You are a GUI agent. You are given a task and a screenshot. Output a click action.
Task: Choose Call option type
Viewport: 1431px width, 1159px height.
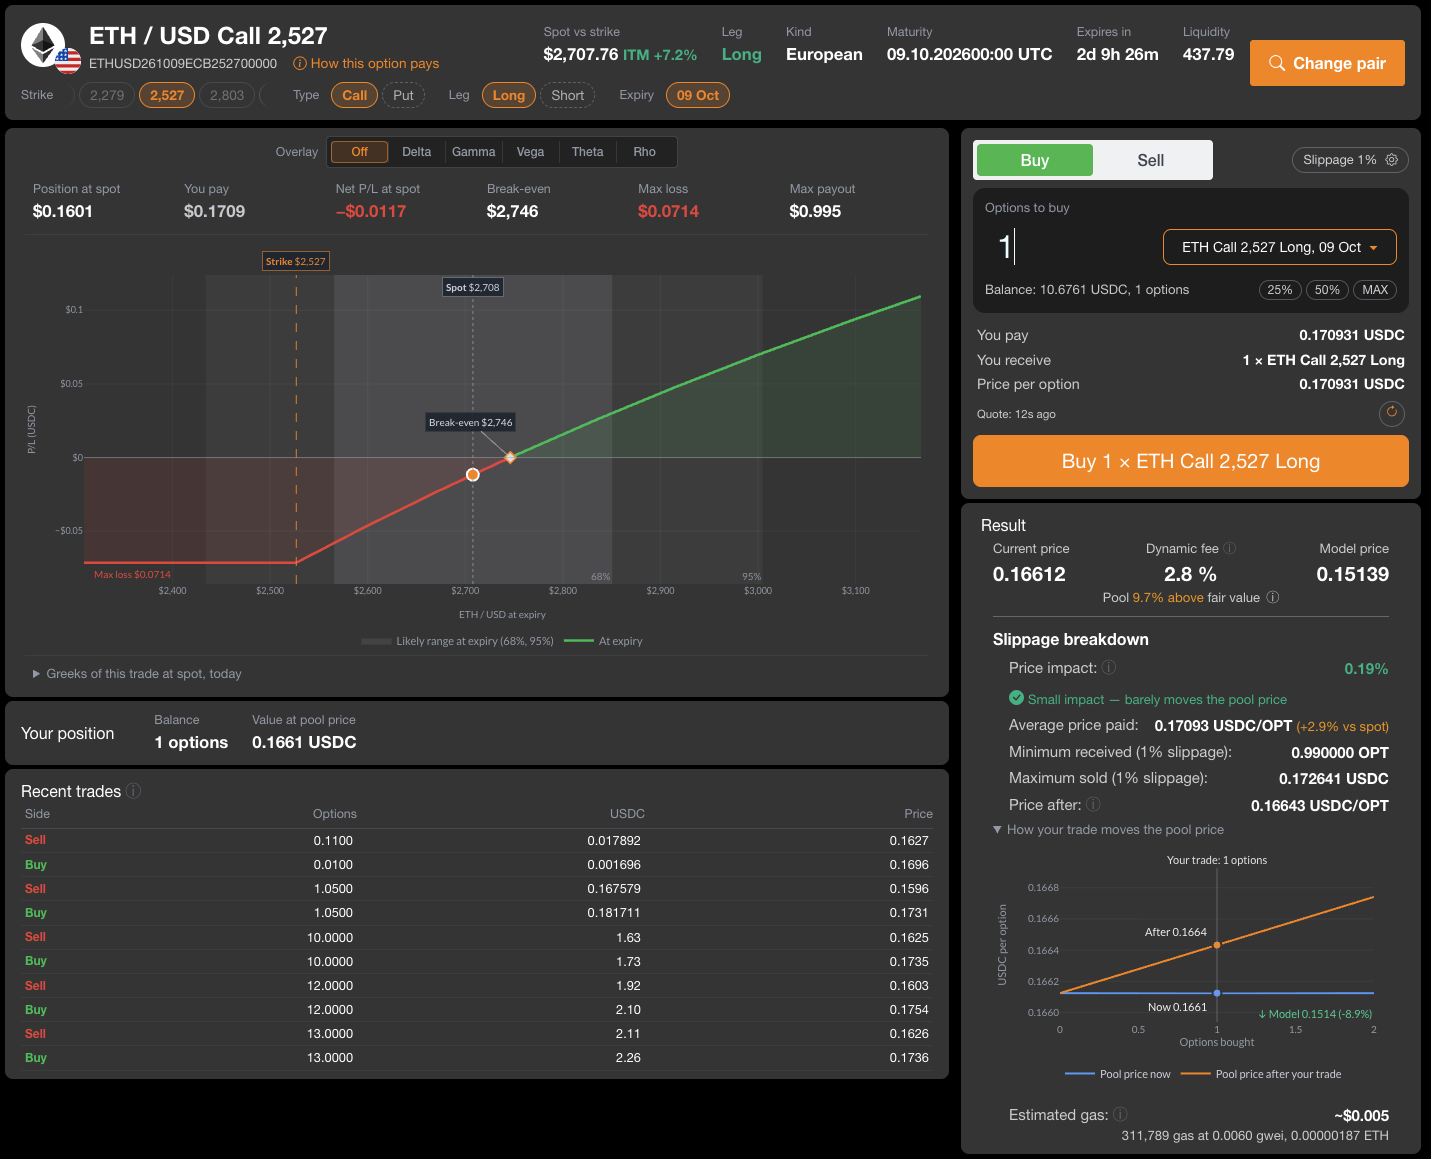pyautogui.click(x=355, y=95)
